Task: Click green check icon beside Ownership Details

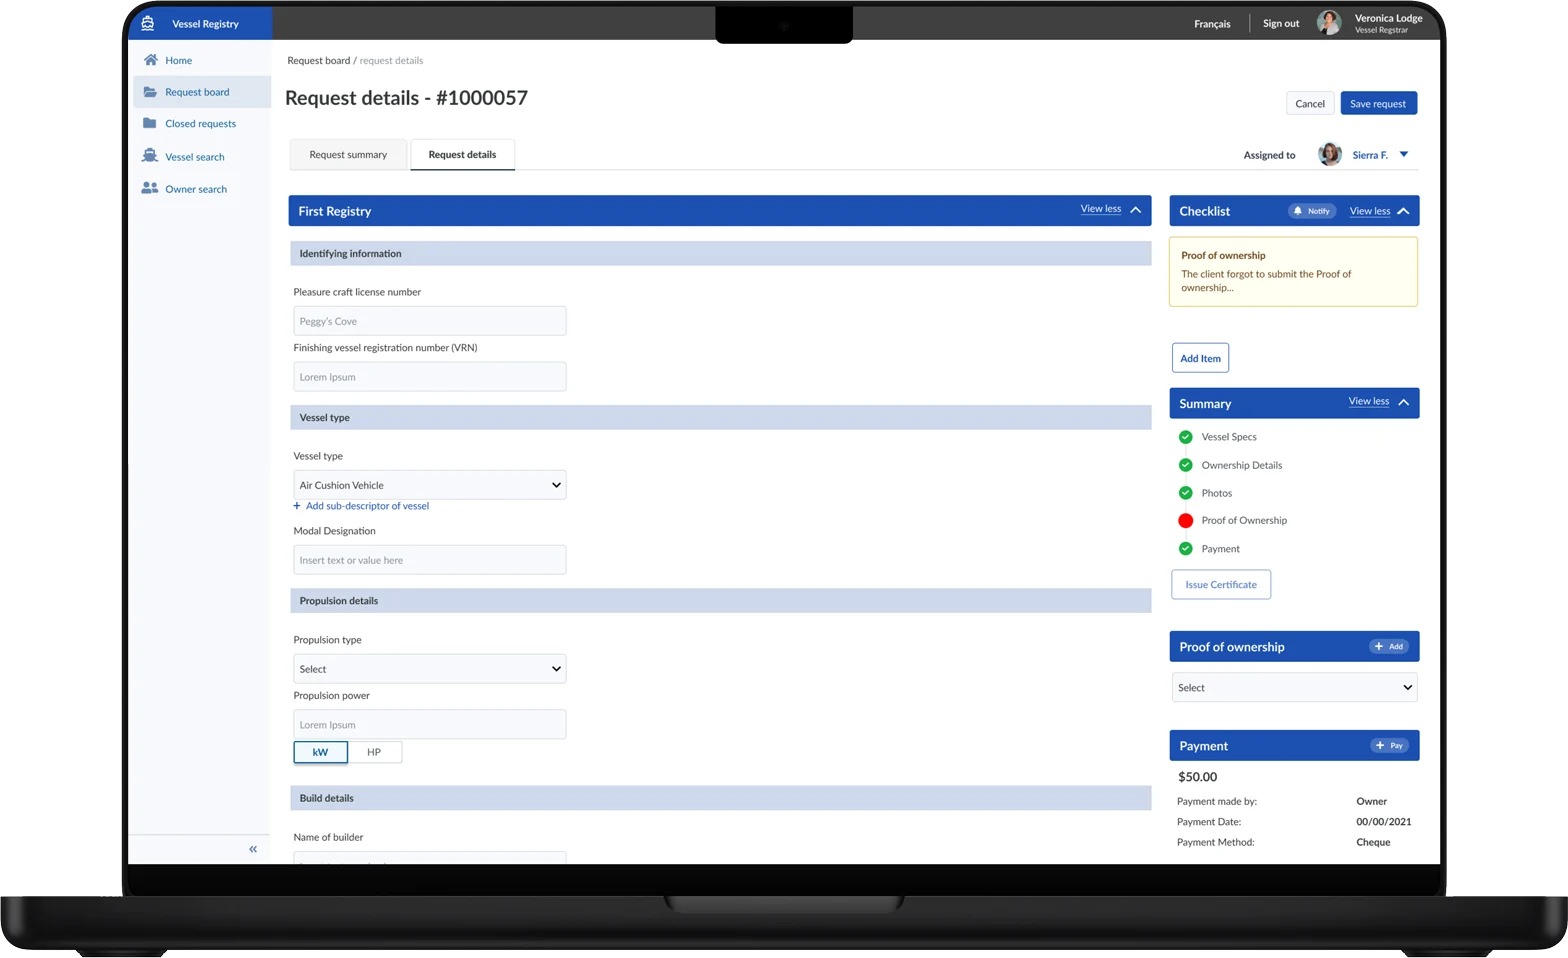Action: click(1185, 465)
